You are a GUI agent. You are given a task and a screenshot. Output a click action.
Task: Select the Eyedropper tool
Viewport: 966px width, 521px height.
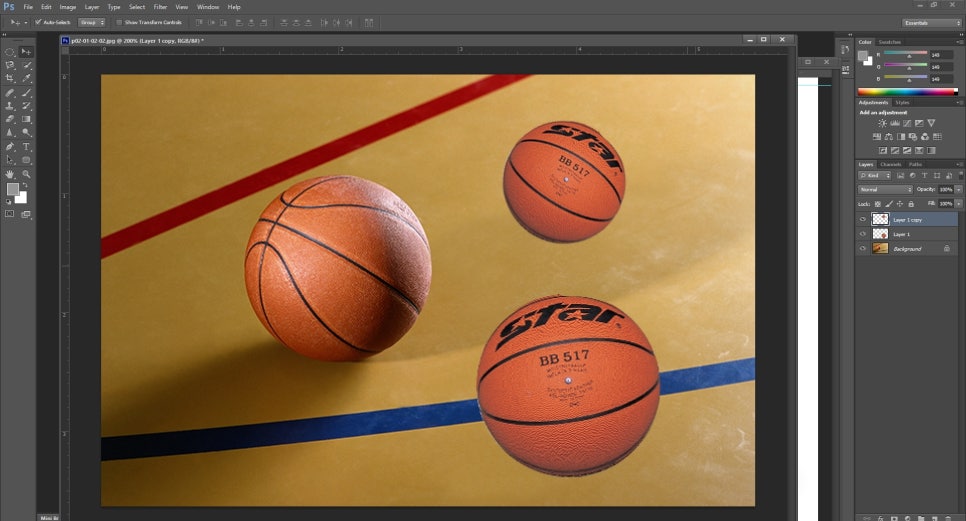point(26,78)
